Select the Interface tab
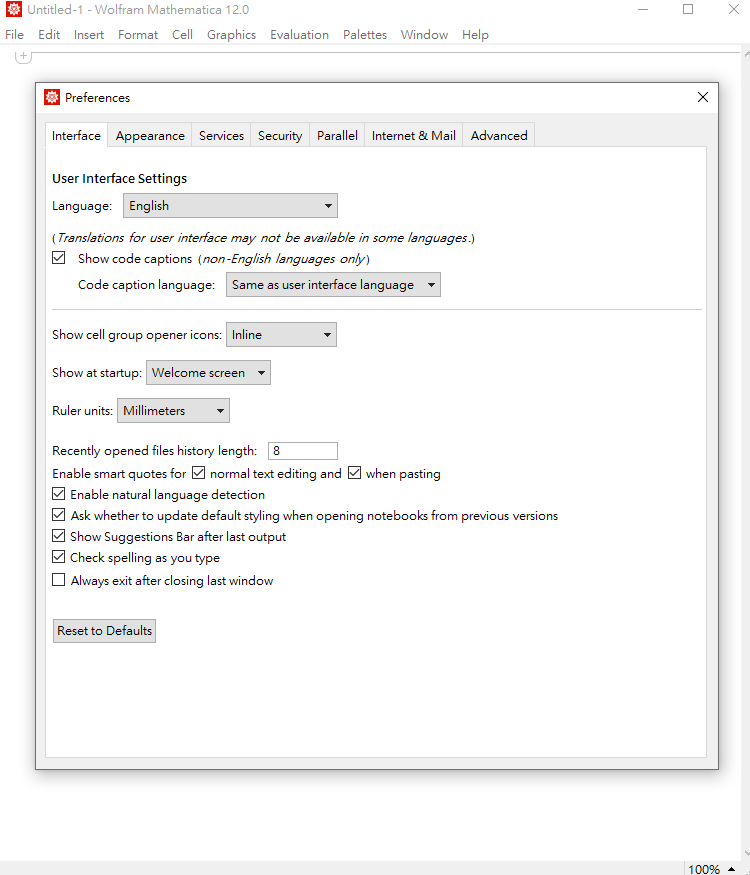 (76, 136)
